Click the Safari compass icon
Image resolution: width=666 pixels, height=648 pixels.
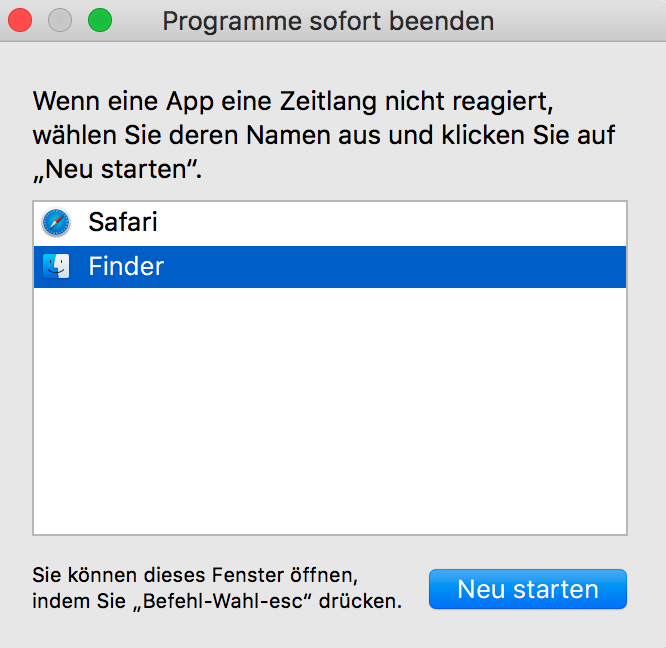[x=56, y=222]
